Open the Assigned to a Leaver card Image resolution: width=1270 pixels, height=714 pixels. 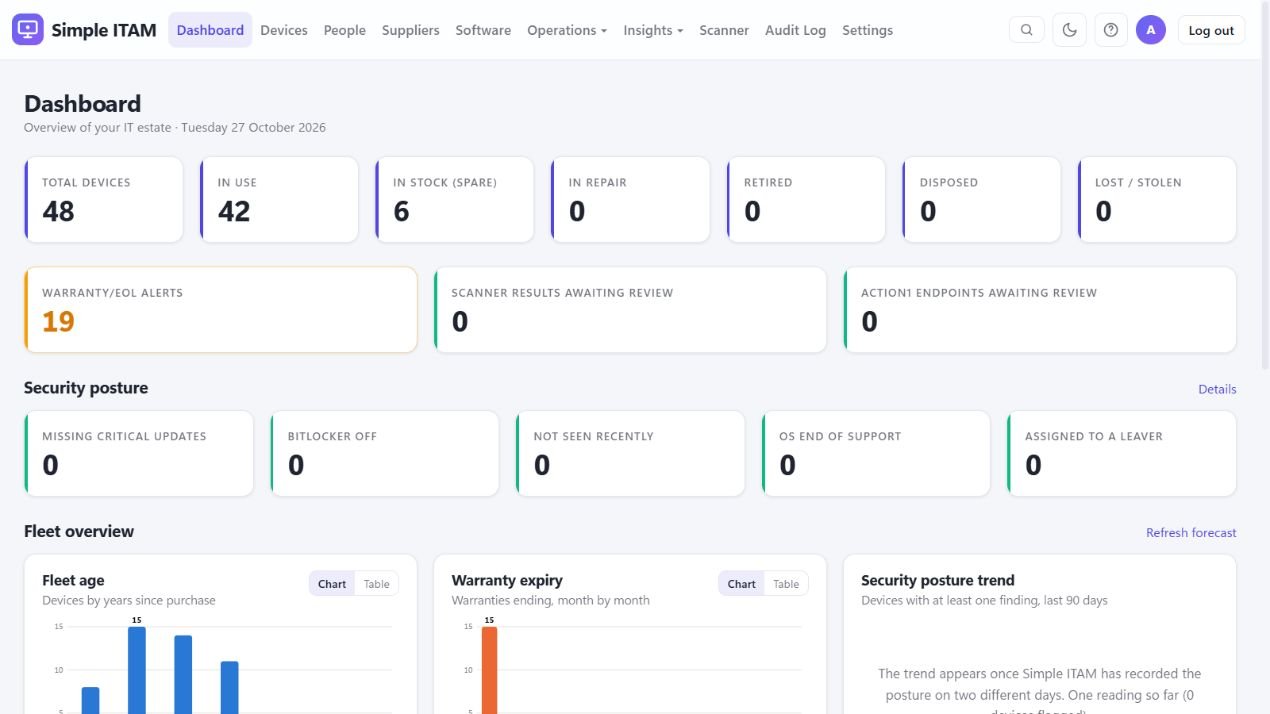pos(1122,453)
